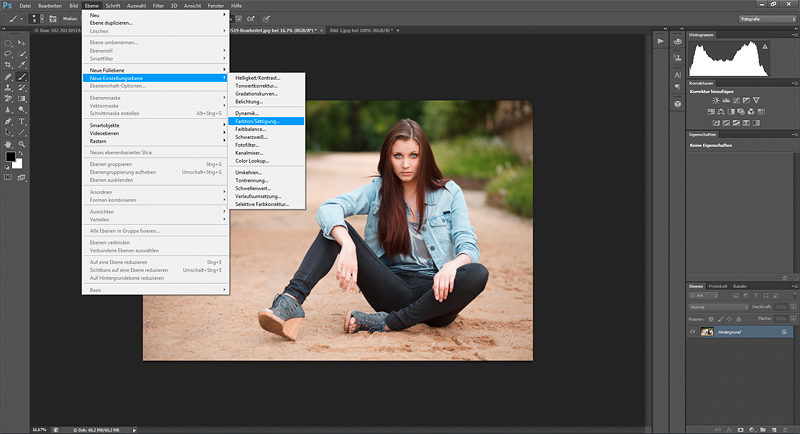Open the layer filter type Art dropdown
This screenshot has width=800, height=434.
click(703, 296)
